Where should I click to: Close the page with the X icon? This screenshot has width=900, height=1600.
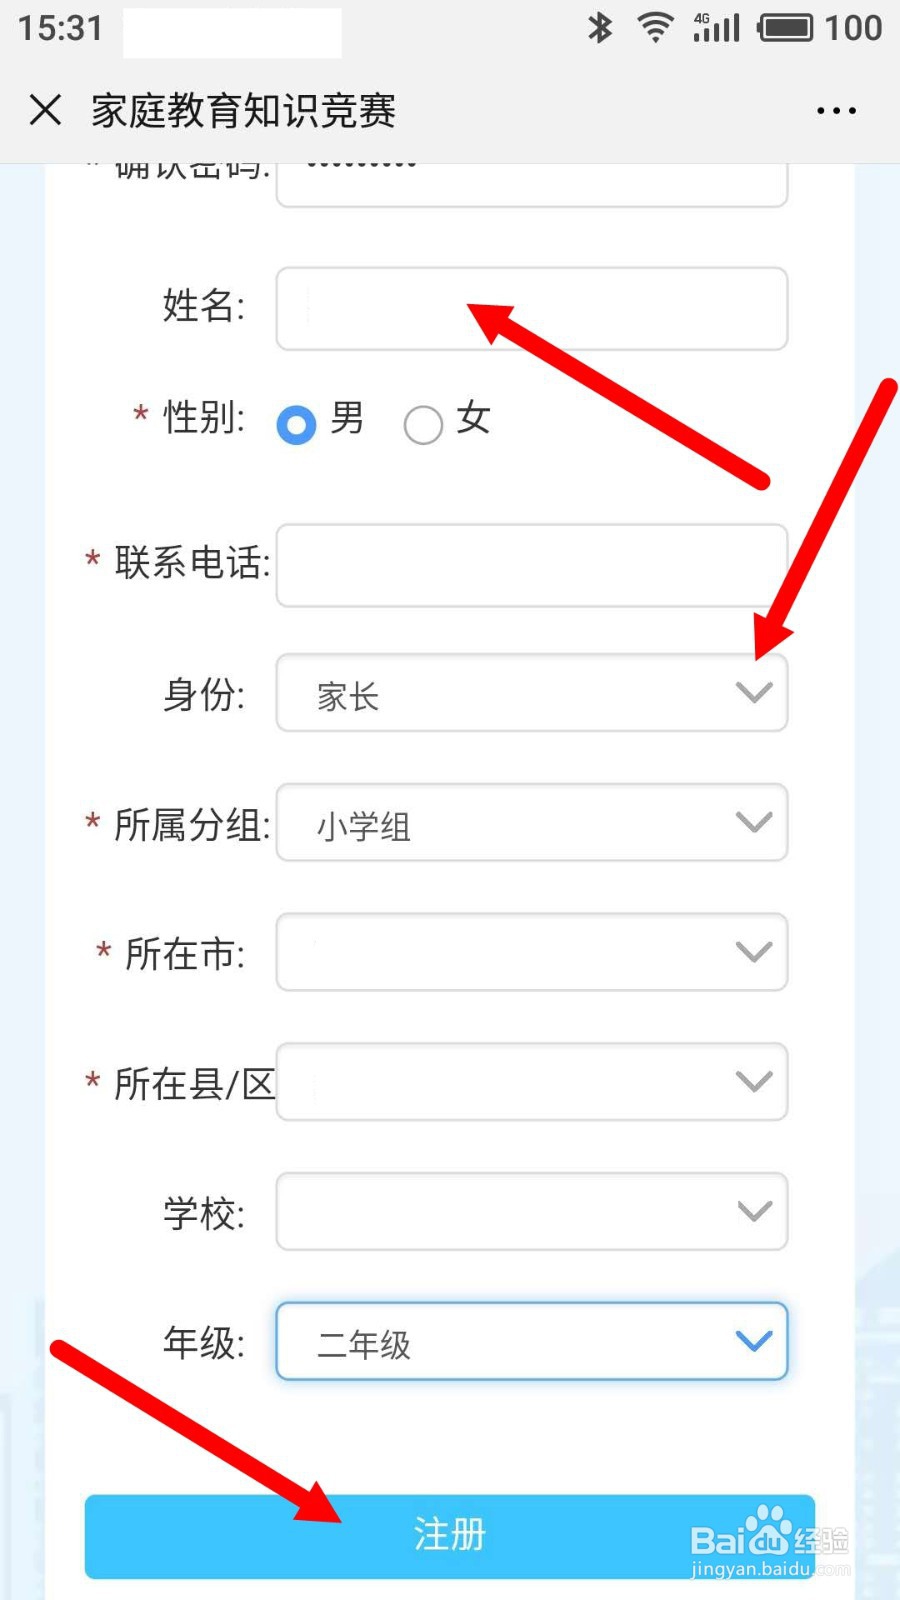coord(45,110)
